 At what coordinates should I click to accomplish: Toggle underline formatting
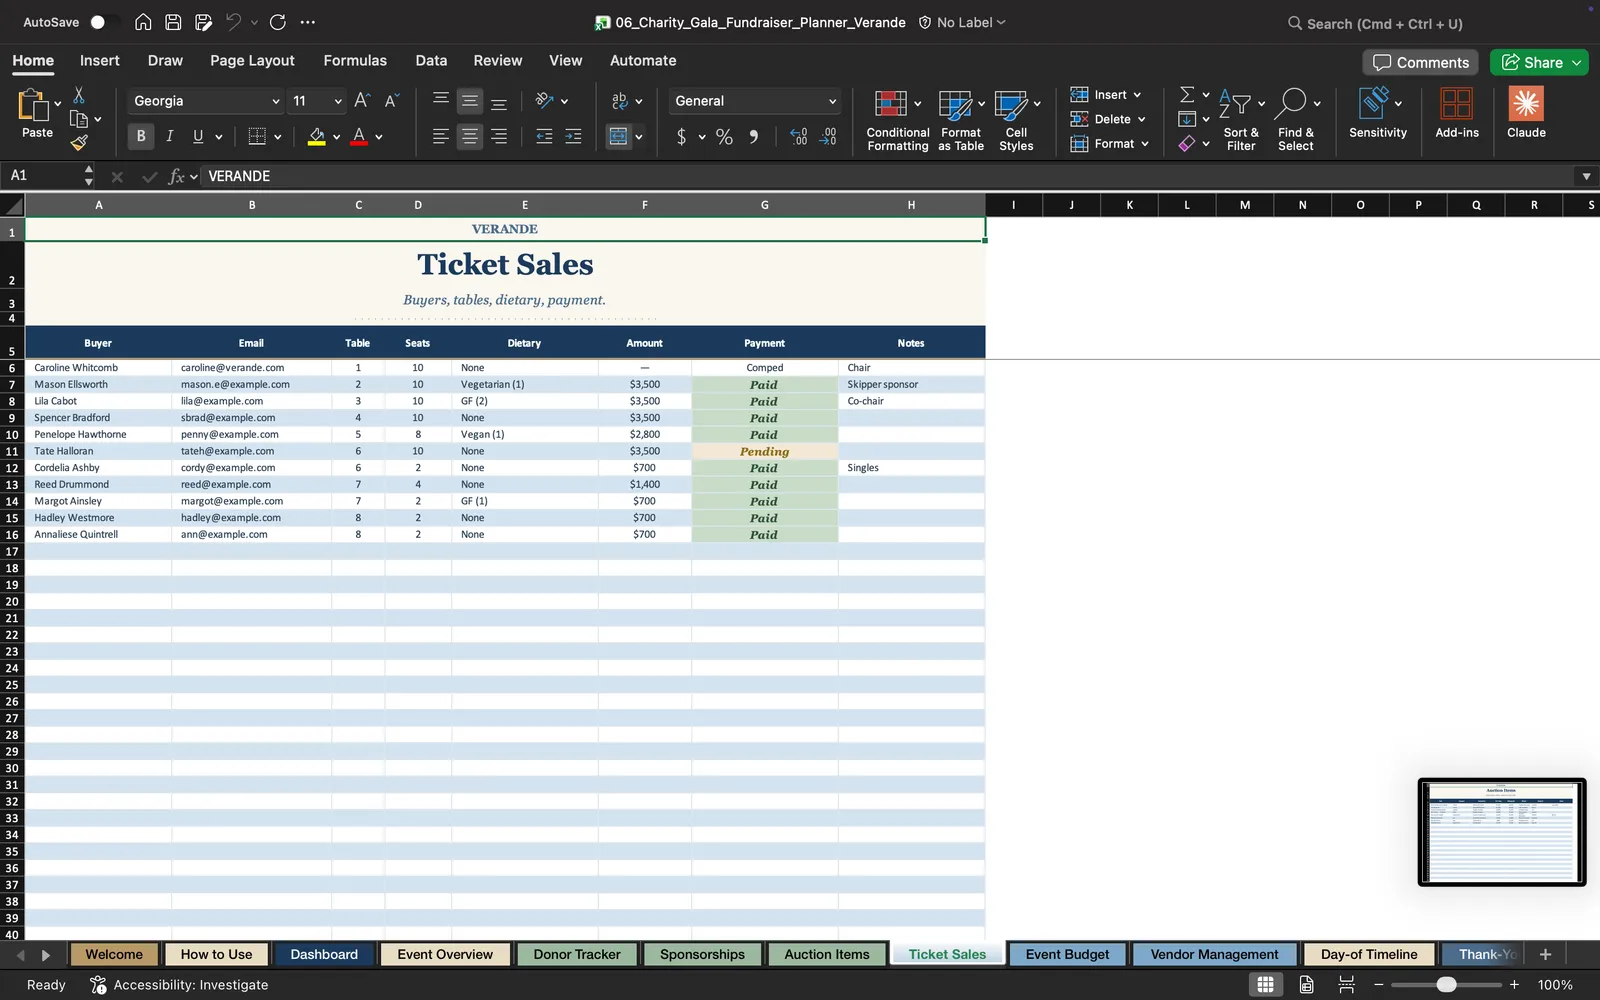point(198,136)
